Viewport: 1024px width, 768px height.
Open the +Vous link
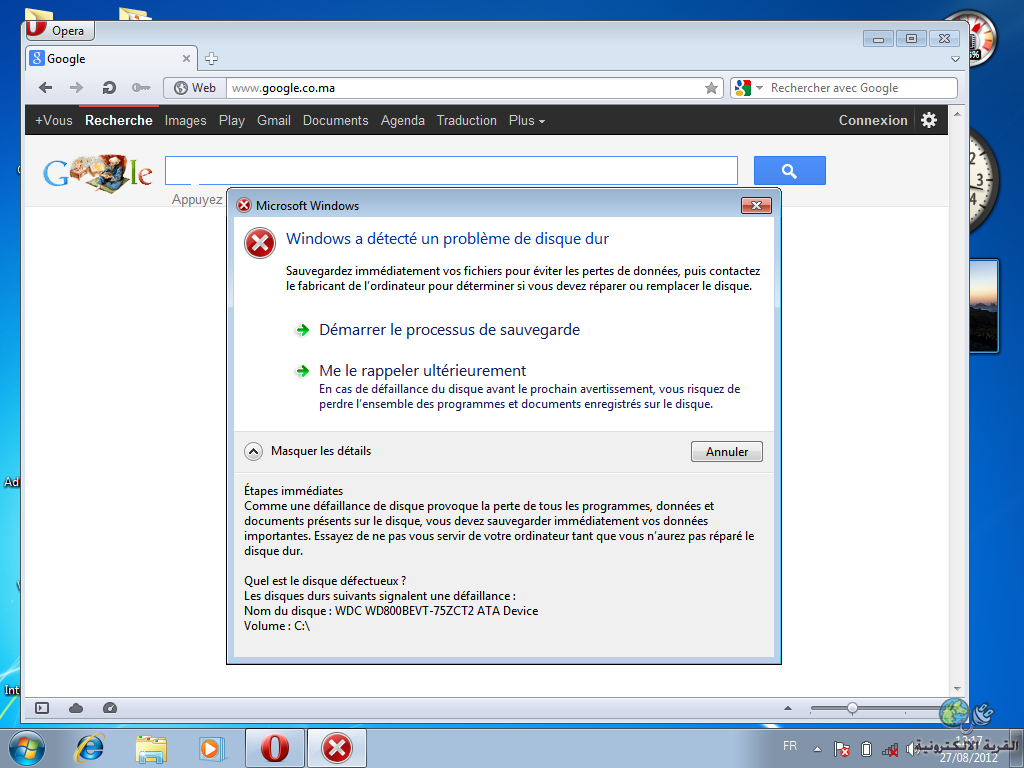coord(54,120)
